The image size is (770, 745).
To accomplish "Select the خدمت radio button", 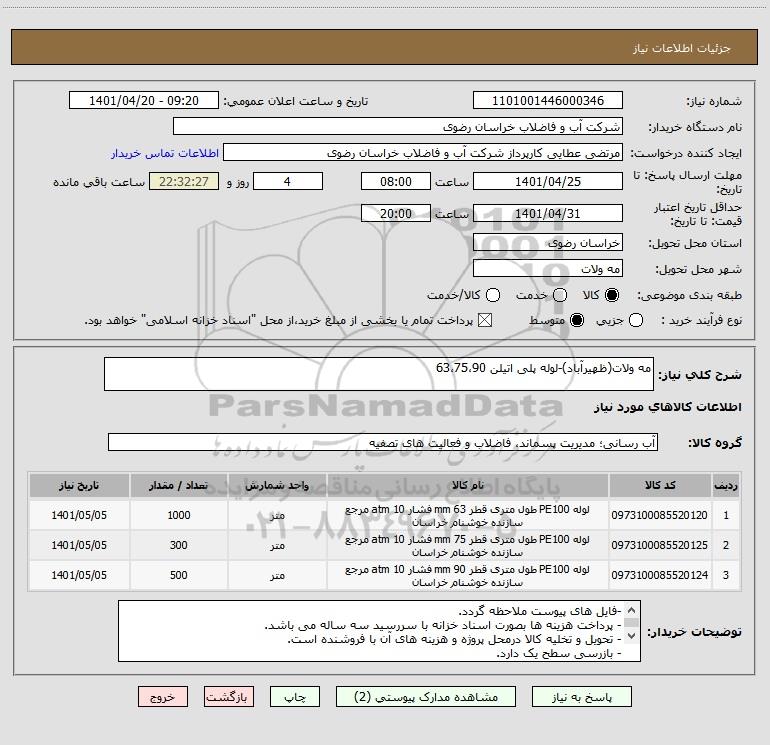I will click(560, 295).
